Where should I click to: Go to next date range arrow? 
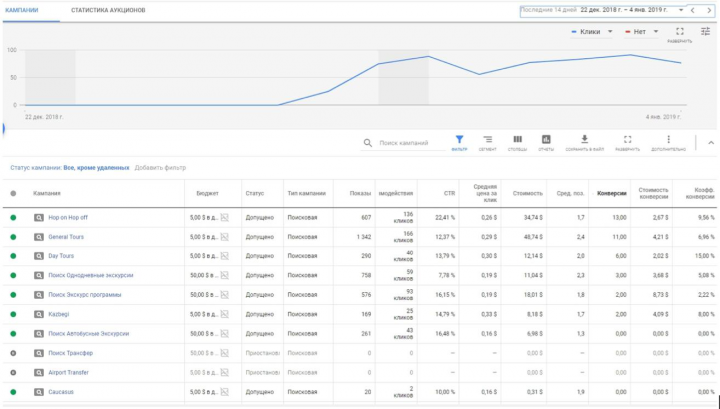pyautogui.click(x=709, y=10)
